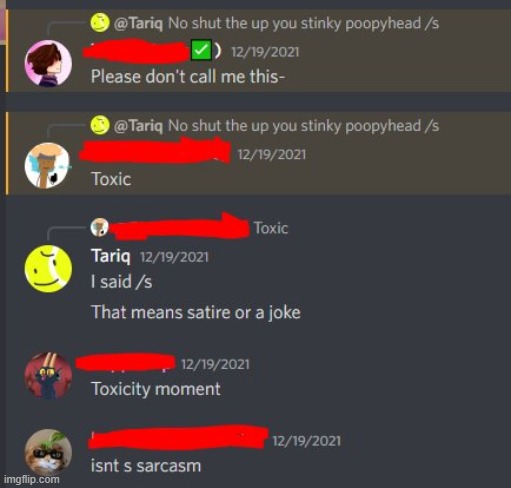
Task: Click the green checkmark badge beside redacted name
Action: coord(201,51)
